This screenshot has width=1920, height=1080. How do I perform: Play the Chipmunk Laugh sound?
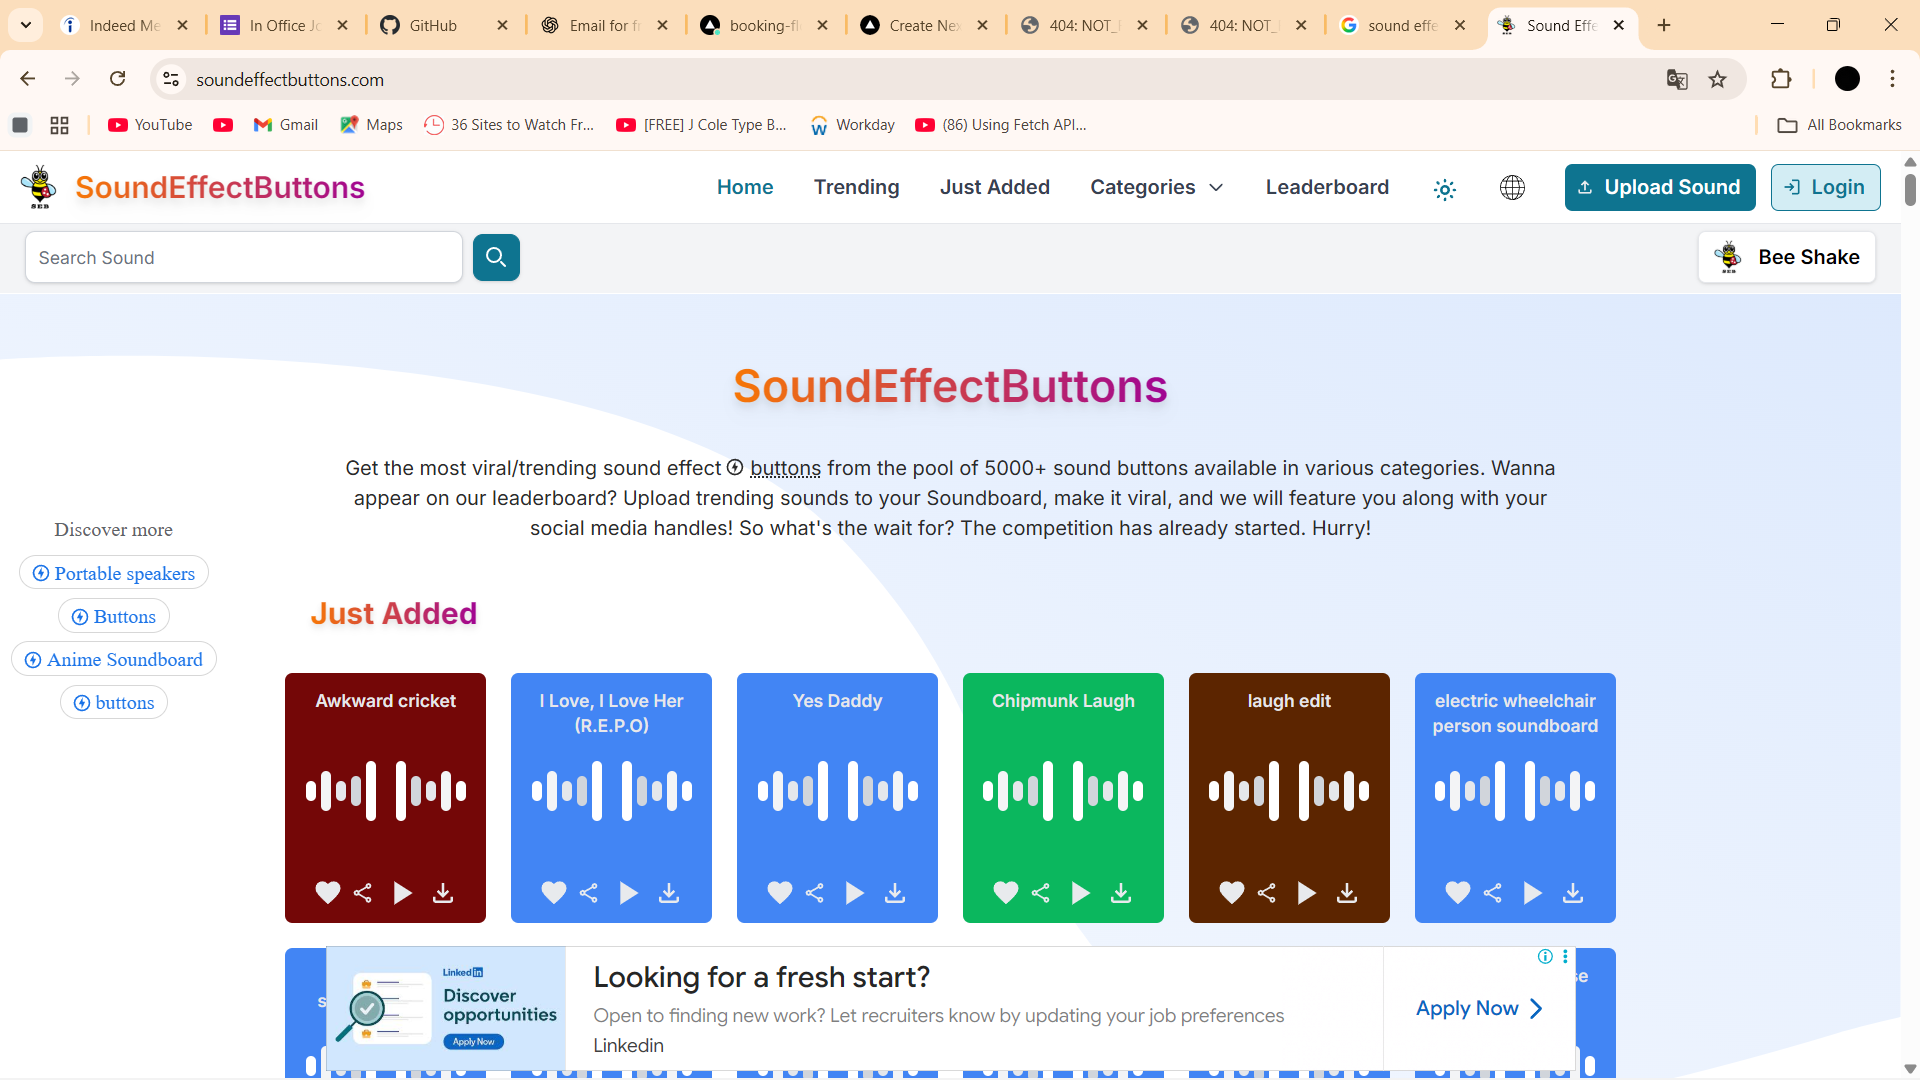(1081, 892)
